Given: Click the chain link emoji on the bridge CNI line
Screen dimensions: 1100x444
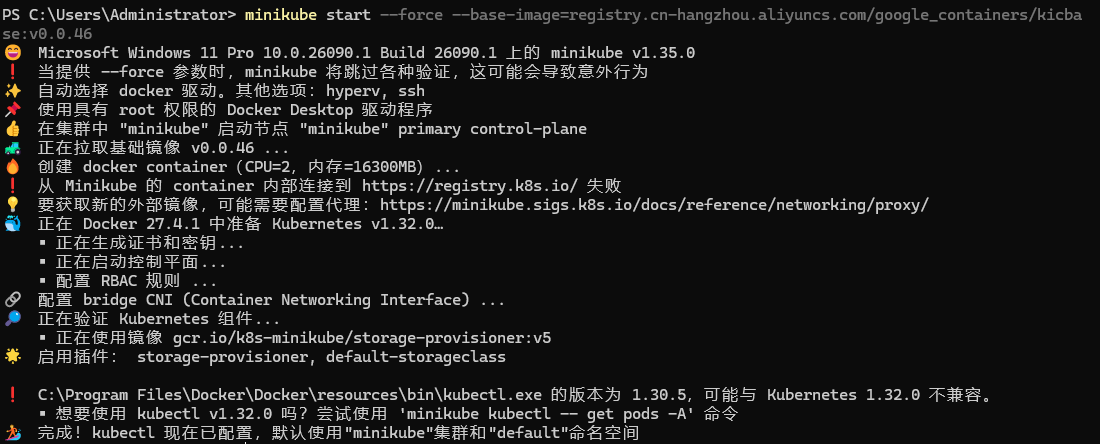Looking at the screenshot, I should (12, 300).
